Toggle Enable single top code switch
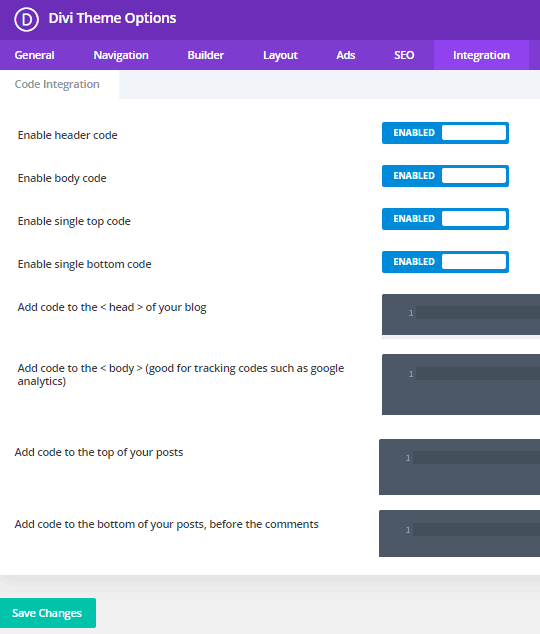This screenshot has width=540, height=634. (x=445, y=219)
